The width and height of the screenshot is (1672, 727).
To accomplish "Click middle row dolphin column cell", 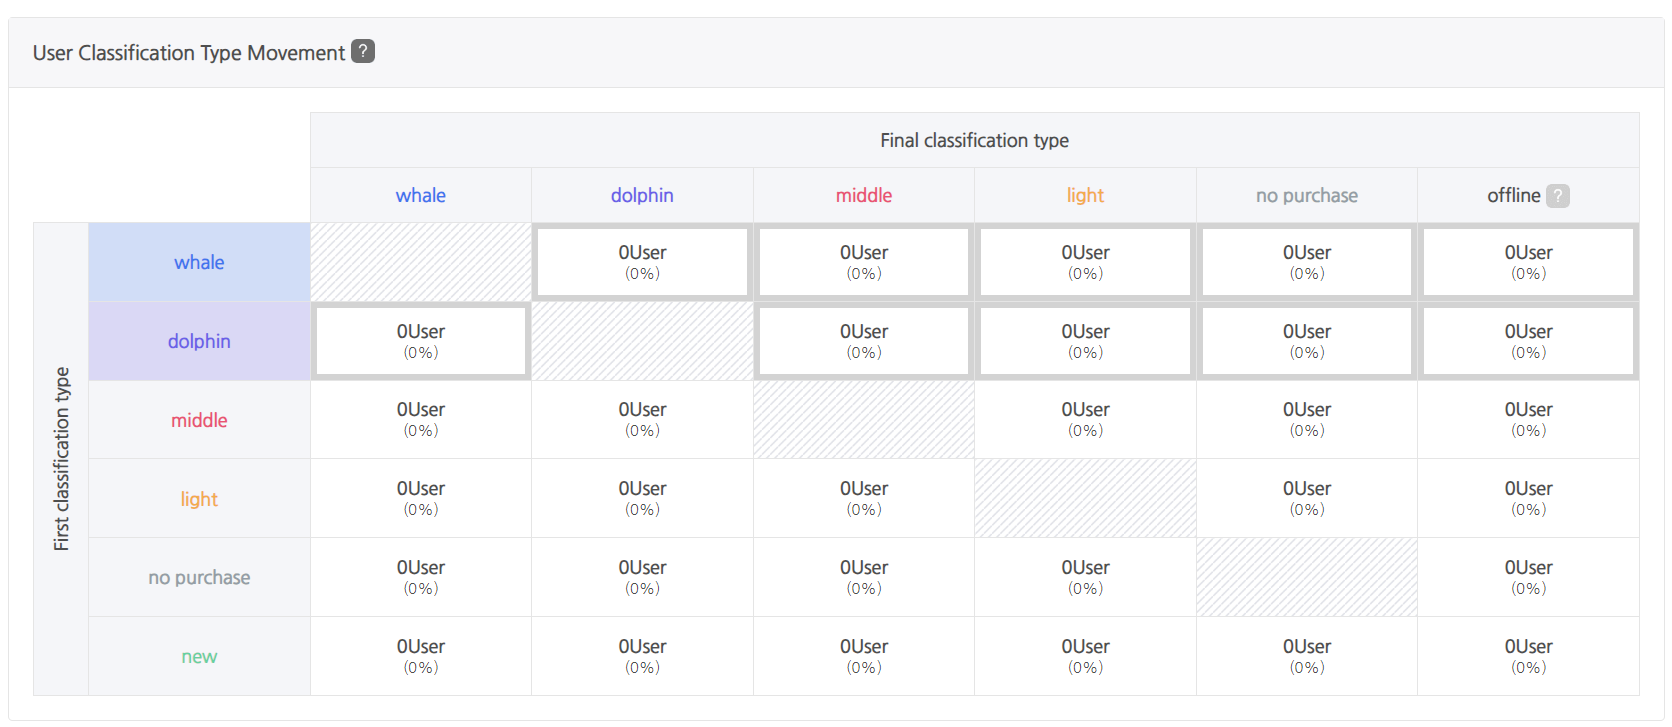I will click(x=642, y=420).
